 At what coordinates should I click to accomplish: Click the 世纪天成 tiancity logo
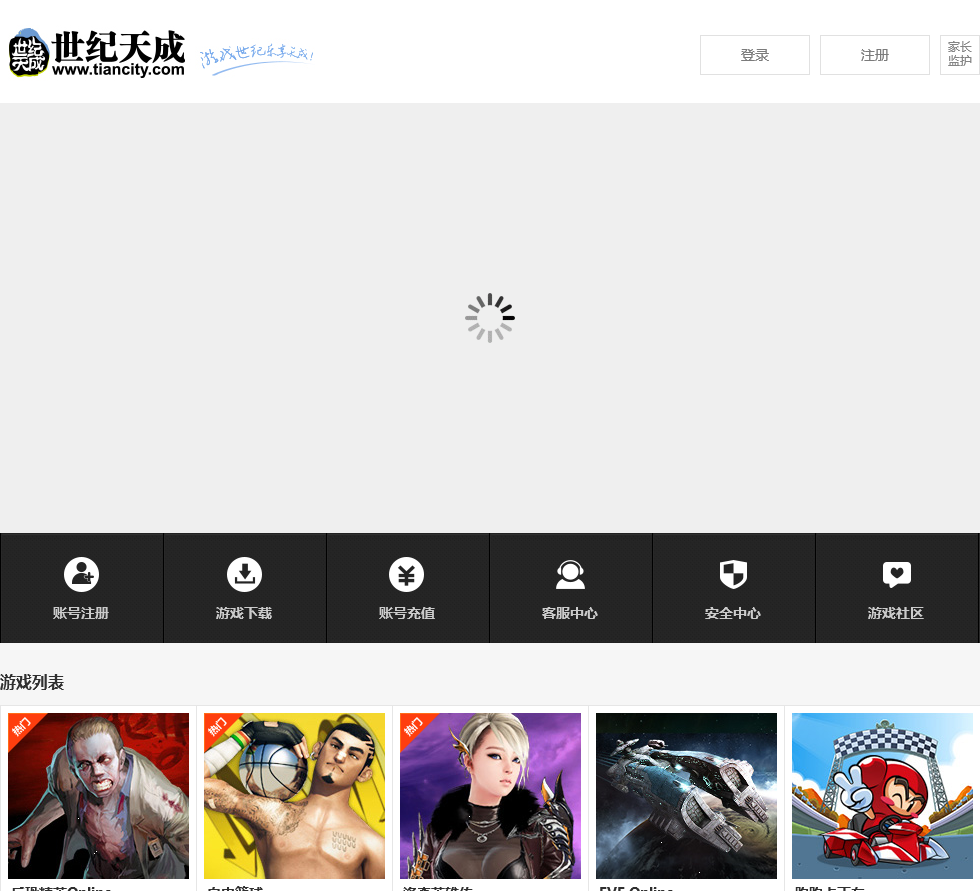(97, 53)
